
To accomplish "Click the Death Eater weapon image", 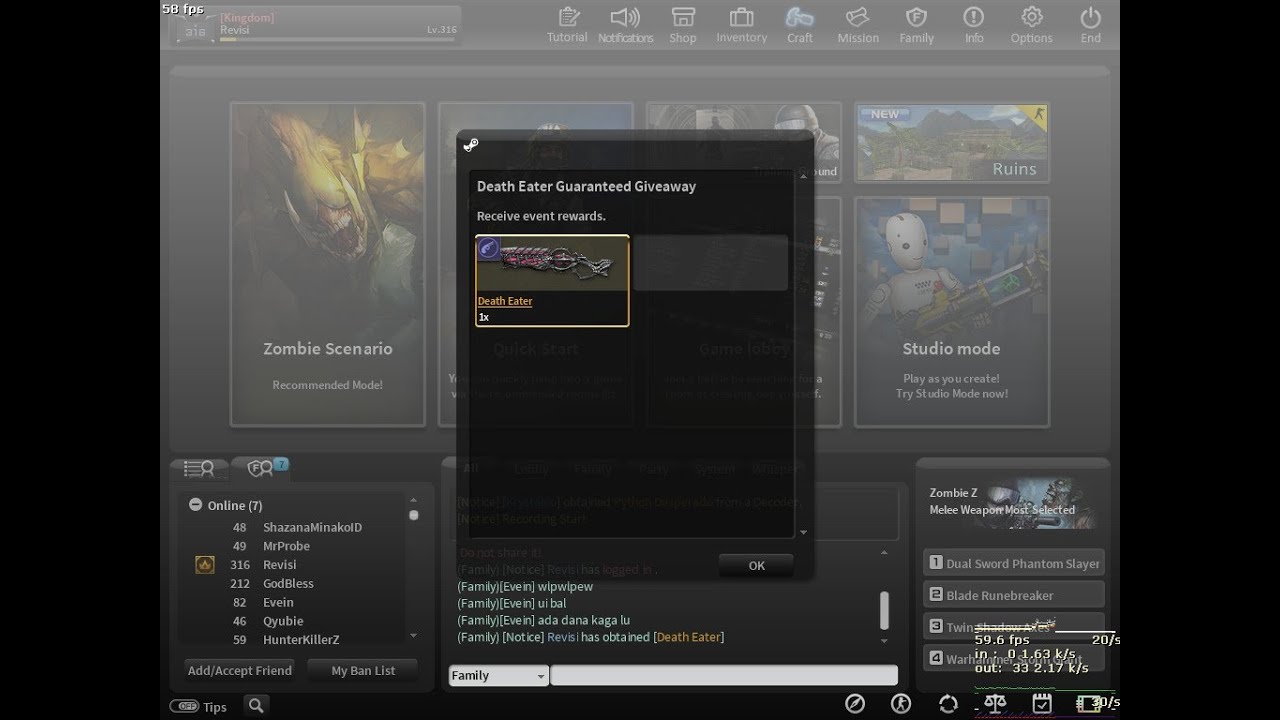I will pyautogui.click(x=552, y=265).
